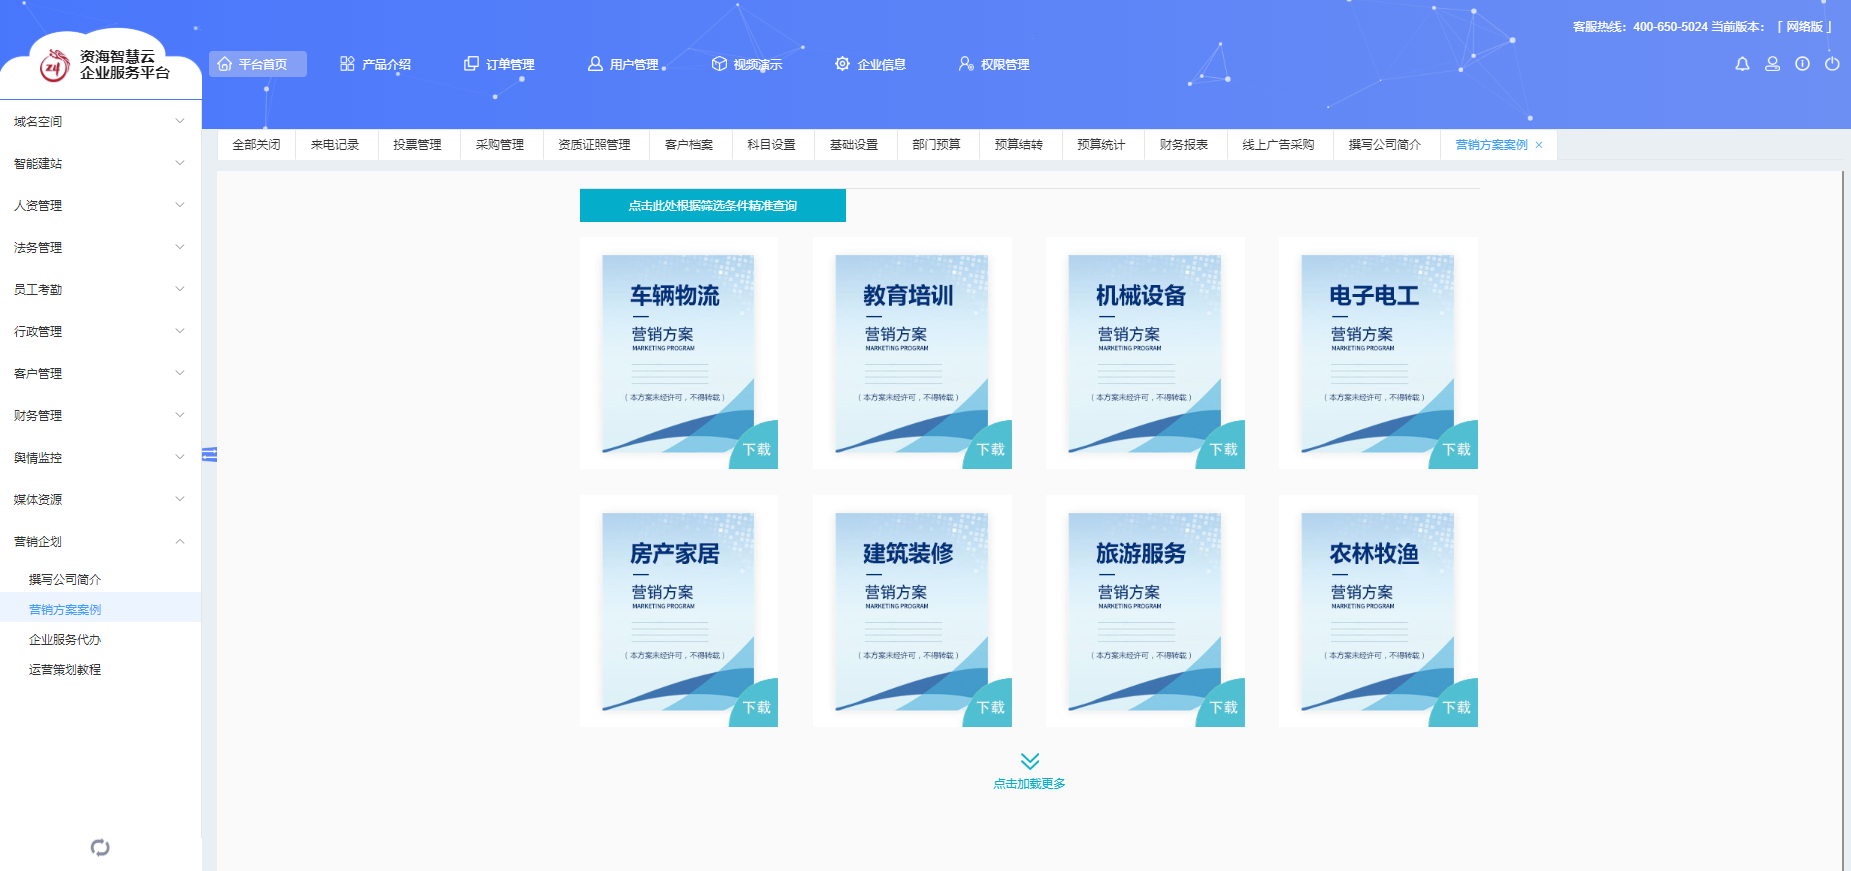Open 平台首页 from the top navigation

point(258,64)
